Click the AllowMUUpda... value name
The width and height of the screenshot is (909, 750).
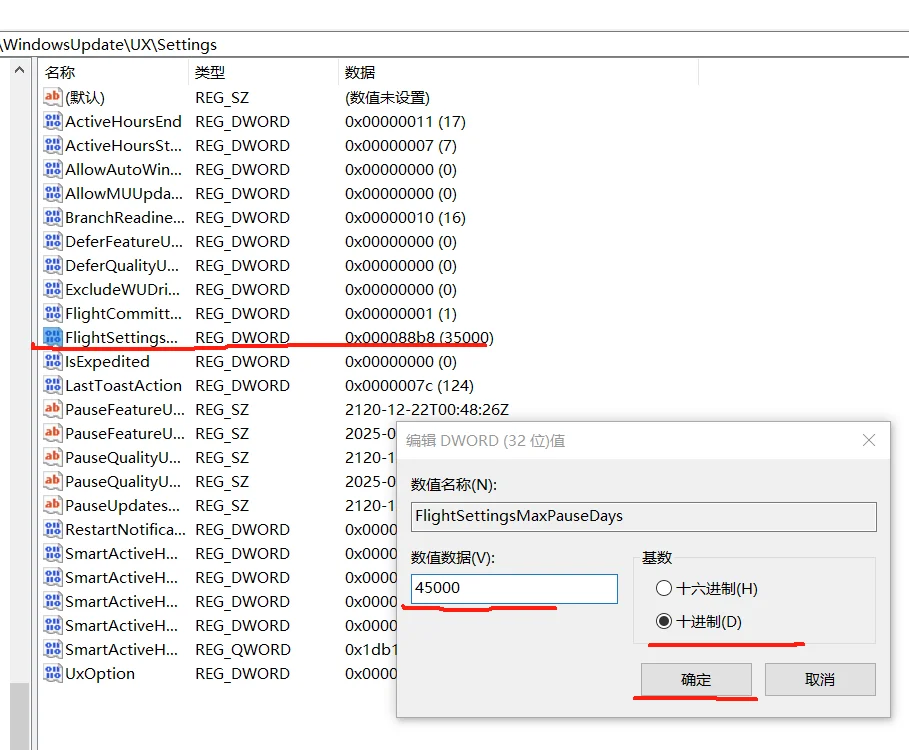pos(124,193)
